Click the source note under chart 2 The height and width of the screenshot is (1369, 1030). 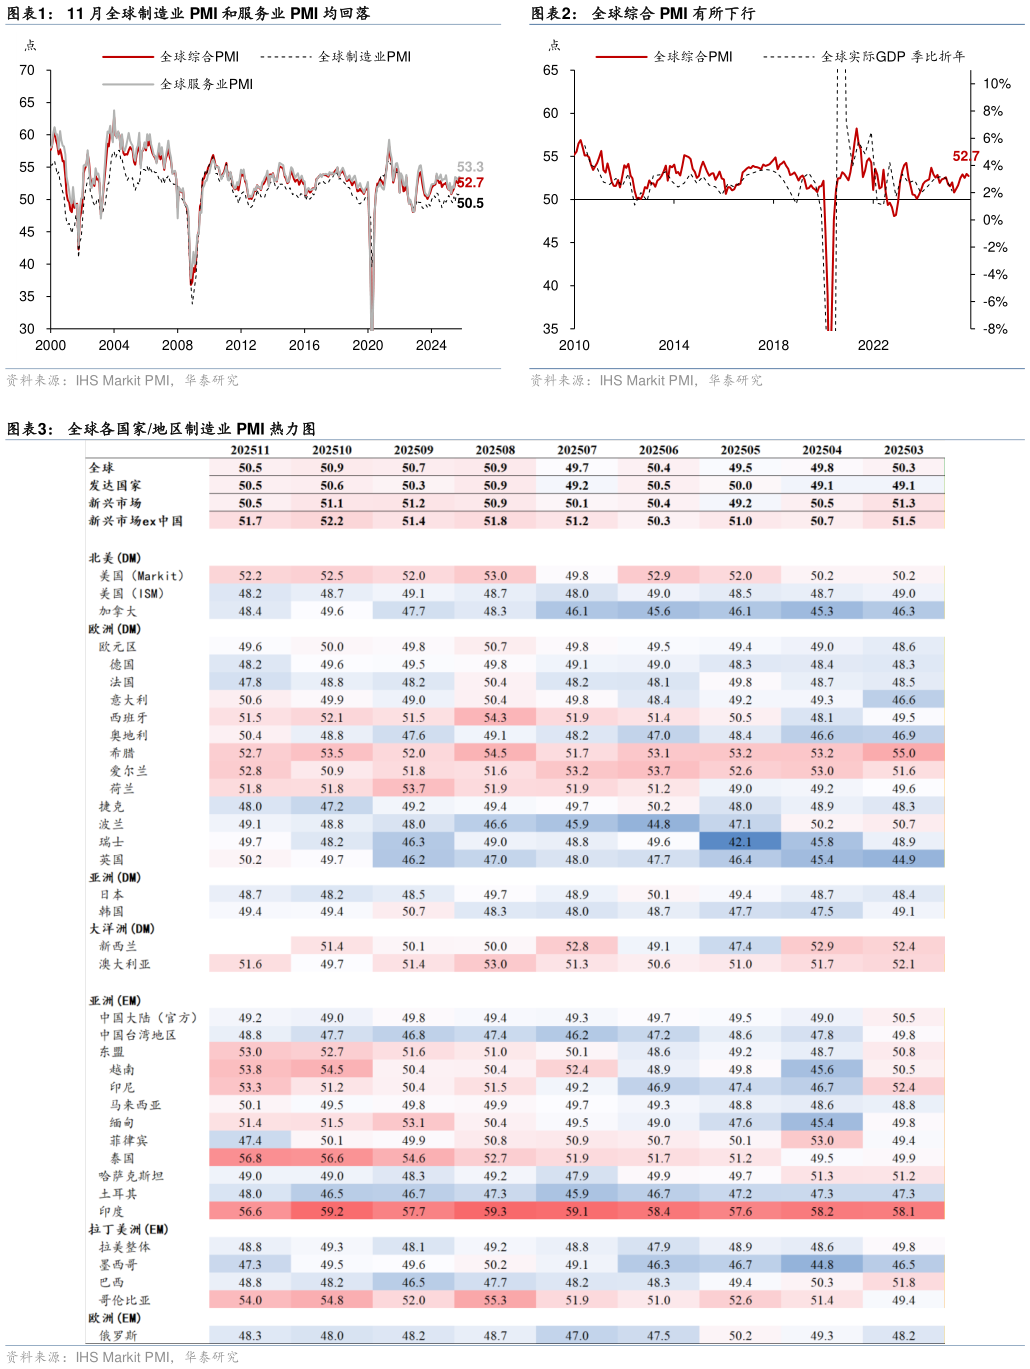click(647, 380)
